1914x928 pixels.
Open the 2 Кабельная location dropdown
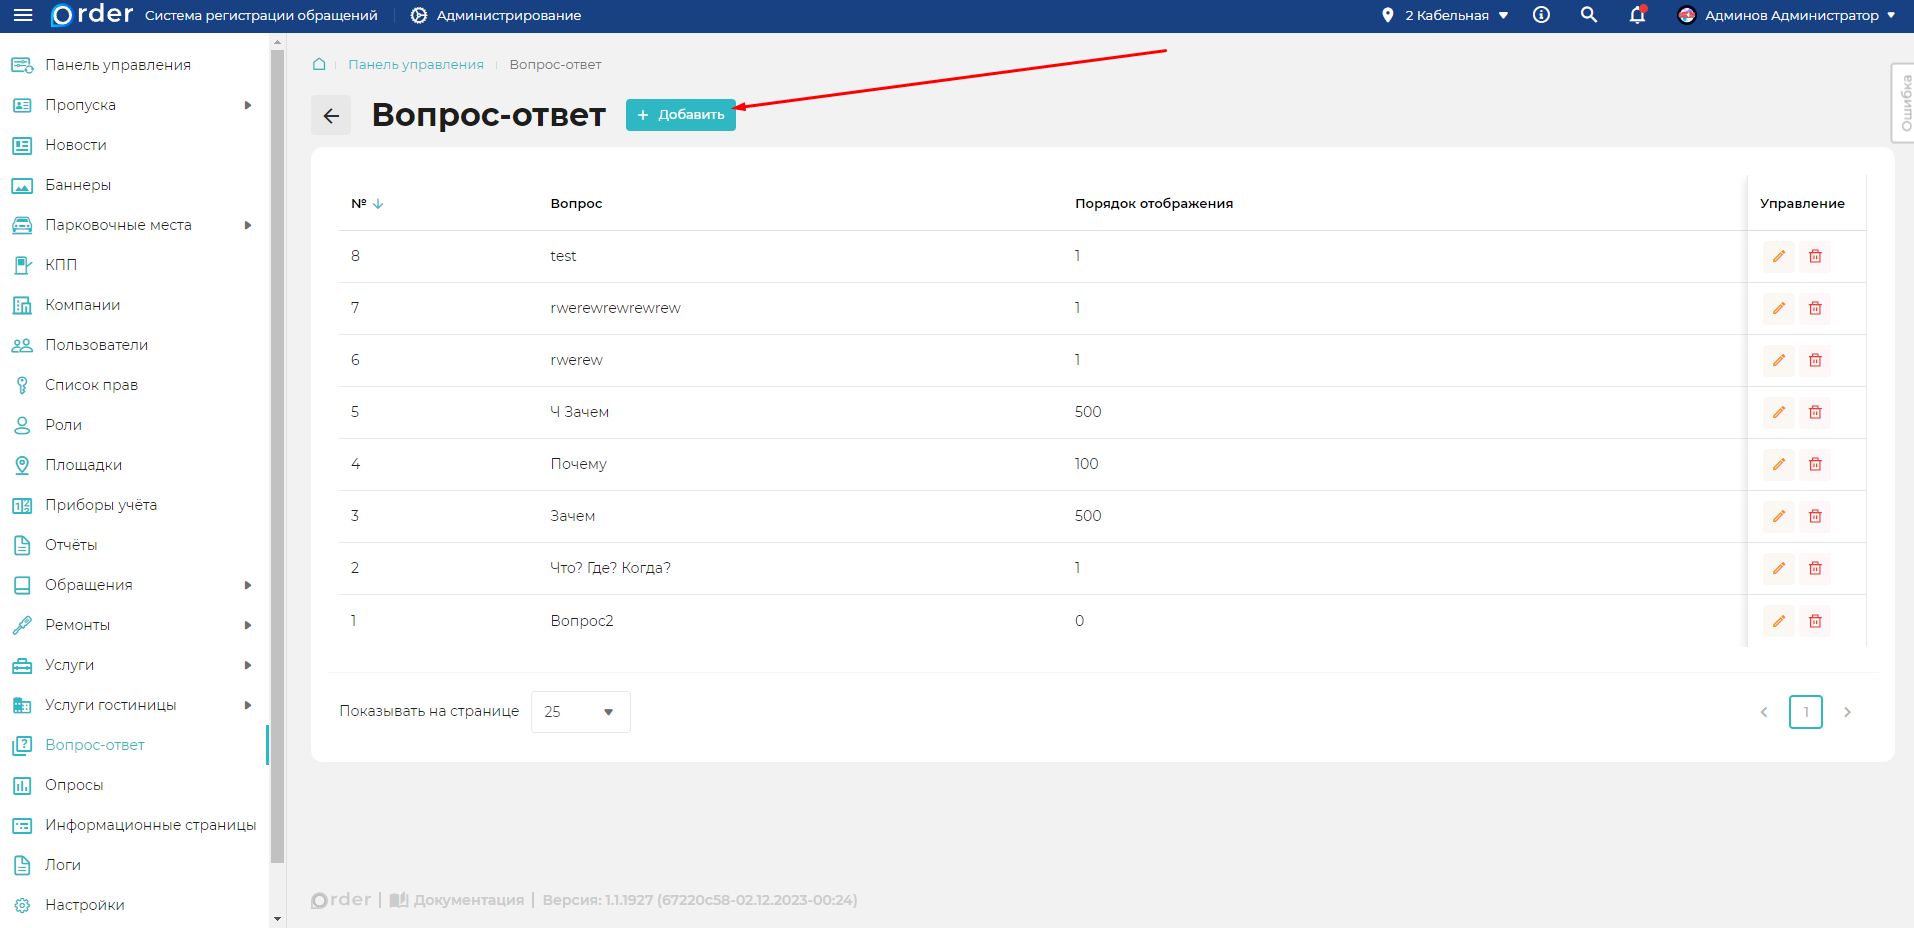[1446, 15]
